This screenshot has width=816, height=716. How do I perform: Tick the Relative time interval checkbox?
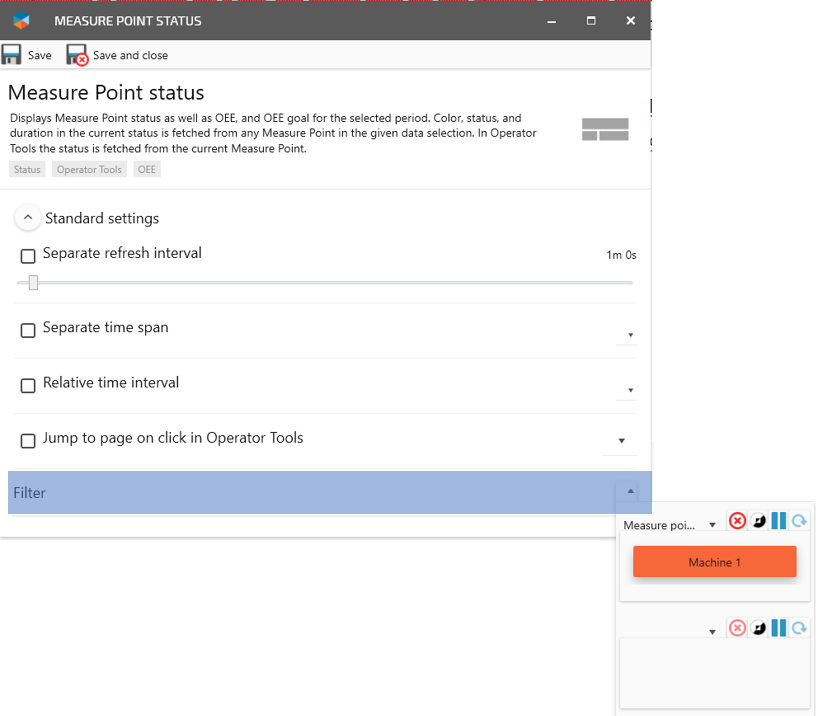28,385
